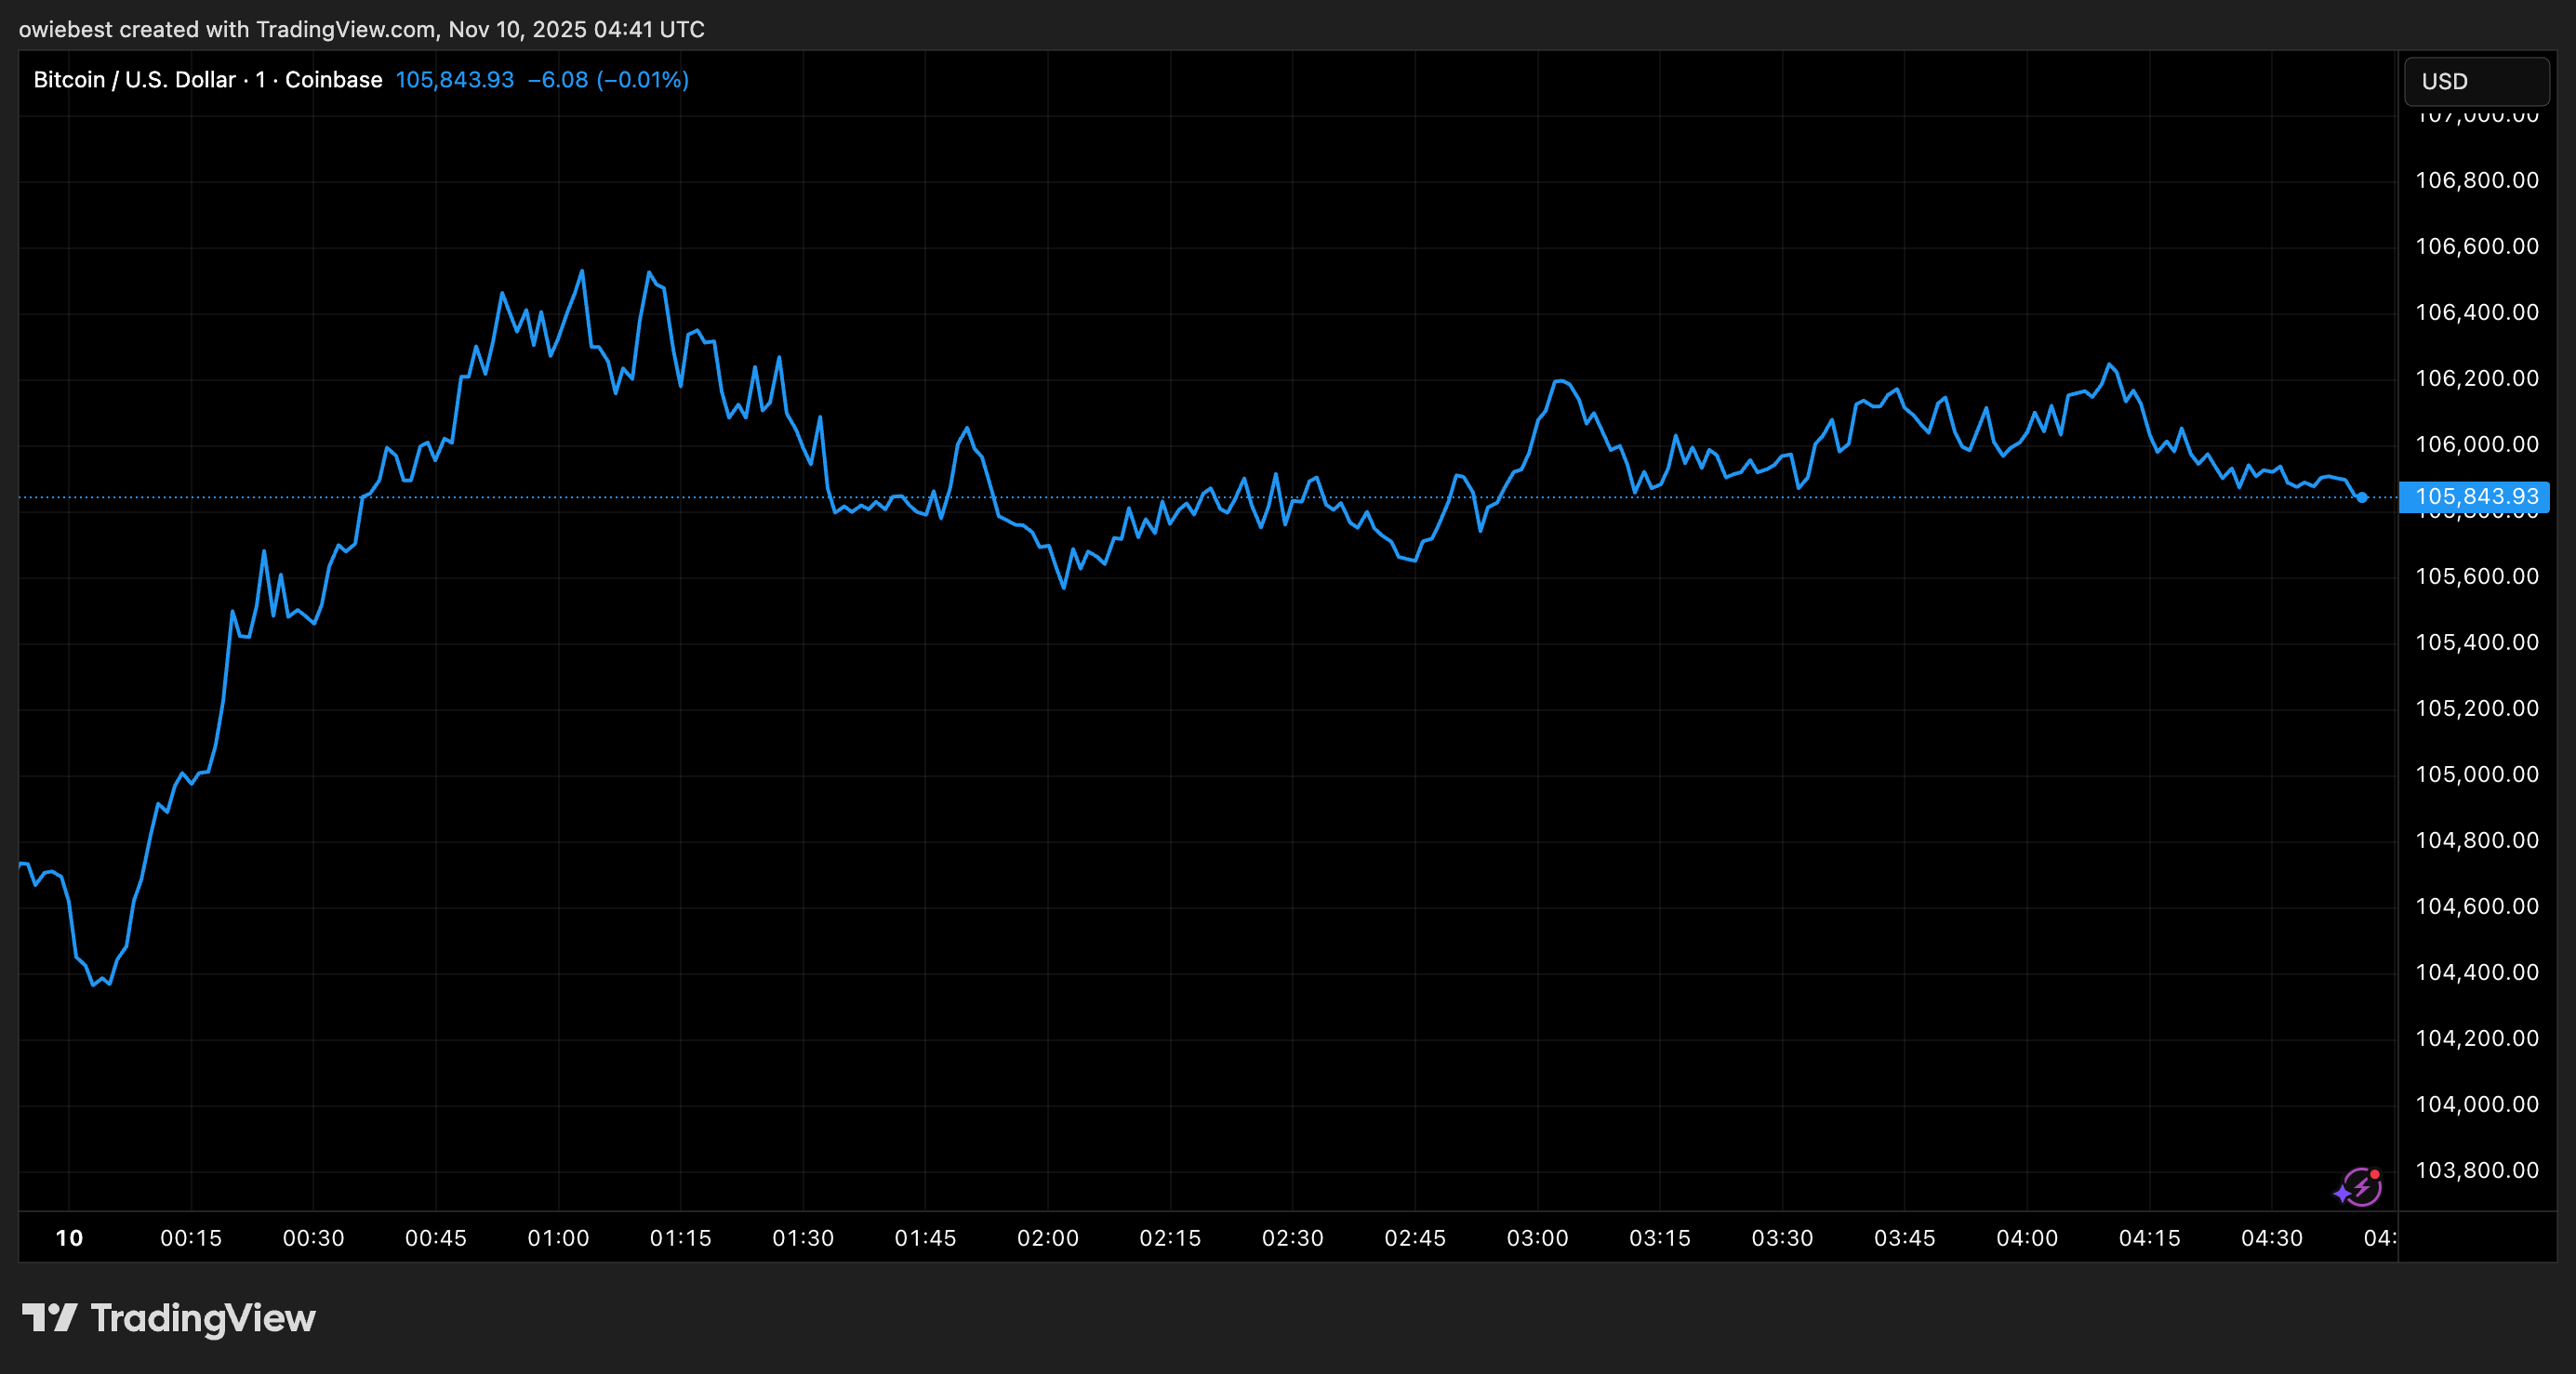Select the date label 10 on time axis

[69, 1237]
